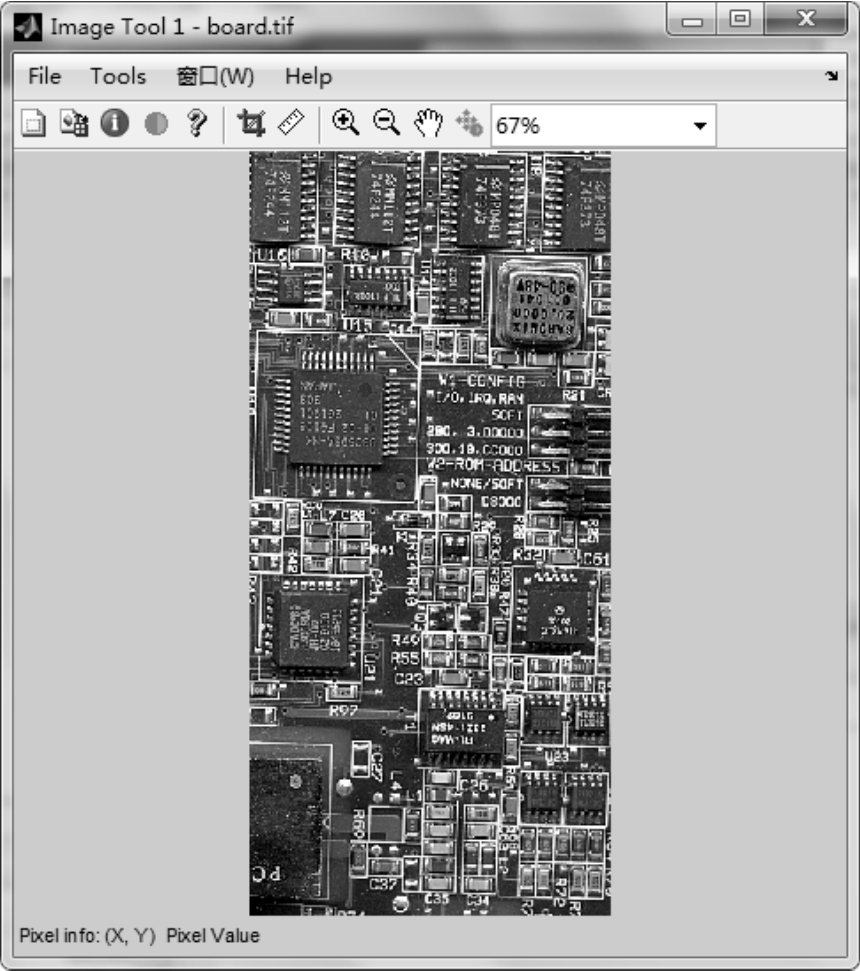Open the 窗口(W) window menu
The height and width of the screenshot is (971, 860).
[x=215, y=77]
